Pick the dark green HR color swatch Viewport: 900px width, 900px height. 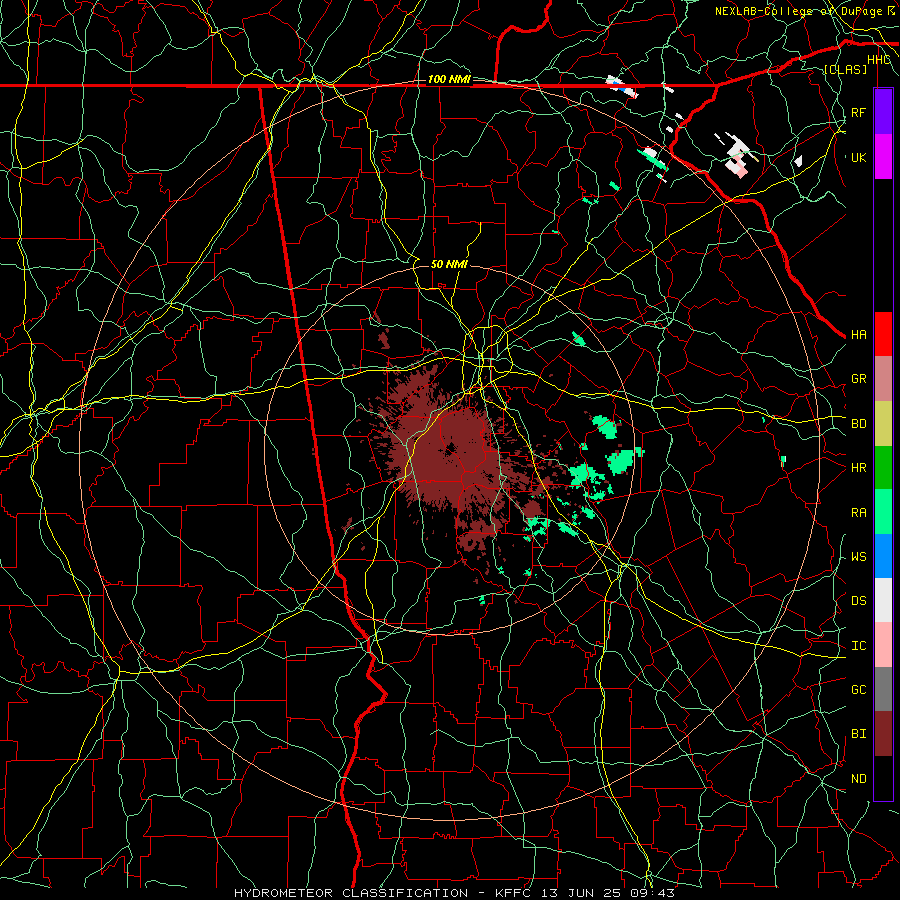click(x=883, y=468)
